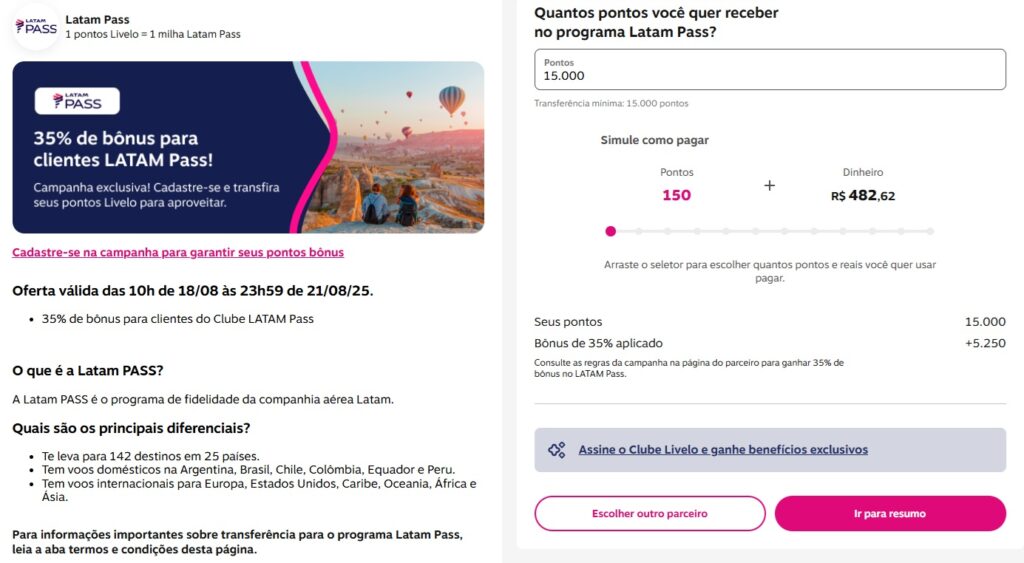This screenshot has height=563, width=1024.
Task: Click the 150 Pontos value in the simulator
Action: click(x=676, y=195)
